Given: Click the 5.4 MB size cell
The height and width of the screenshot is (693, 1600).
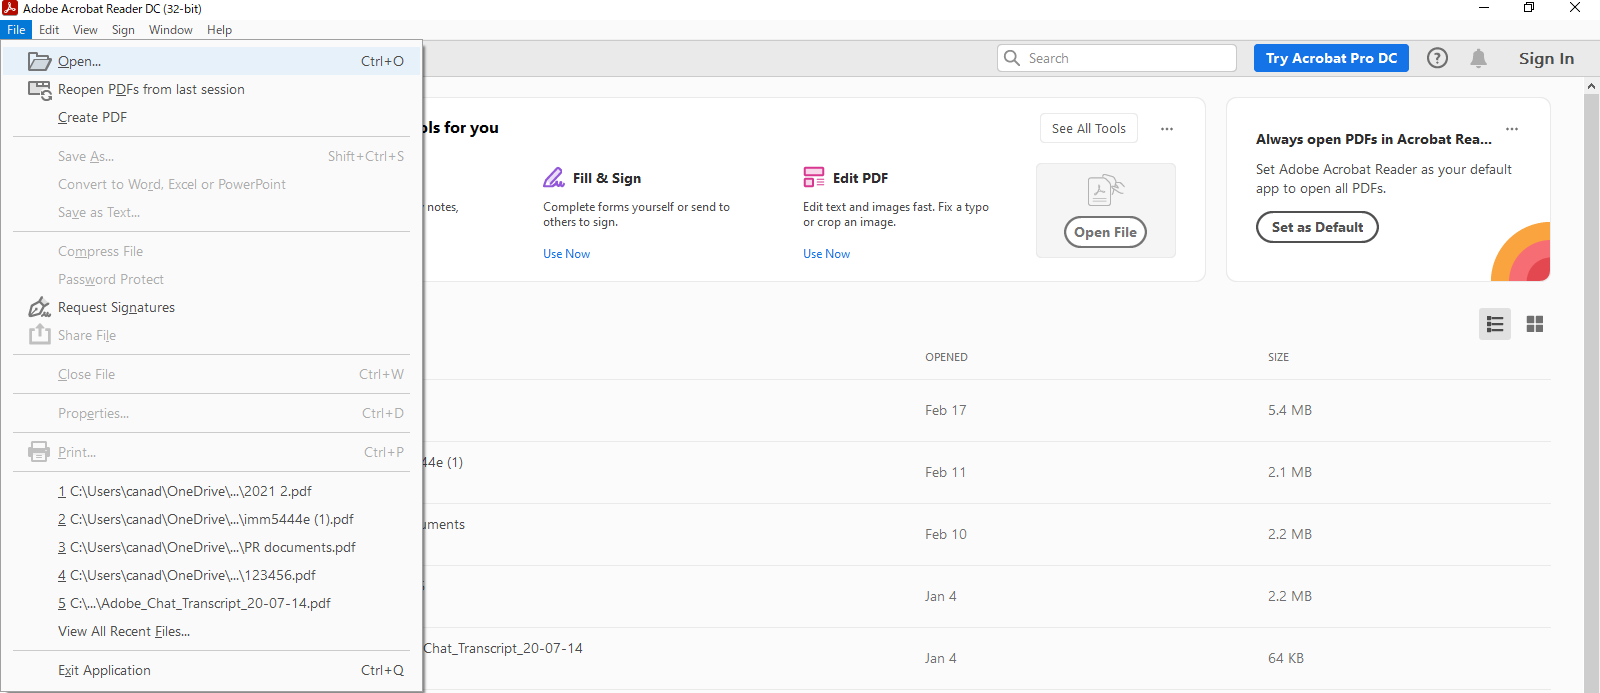Looking at the screenshot, I should click(1290, 410).
